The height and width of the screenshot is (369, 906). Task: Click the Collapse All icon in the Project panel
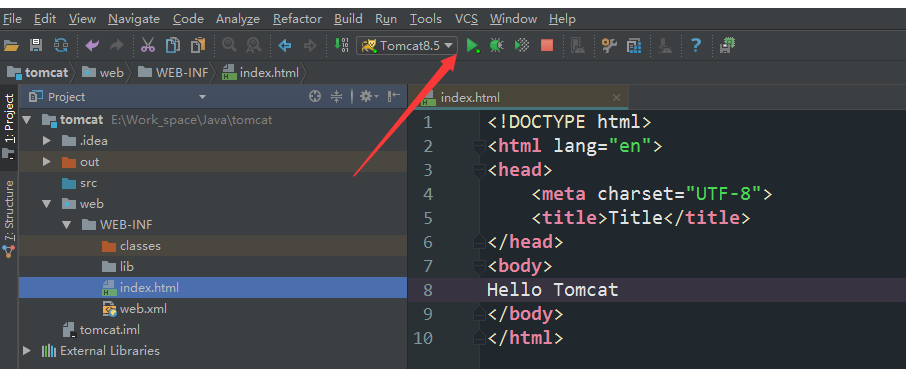(x=336, y=96)
